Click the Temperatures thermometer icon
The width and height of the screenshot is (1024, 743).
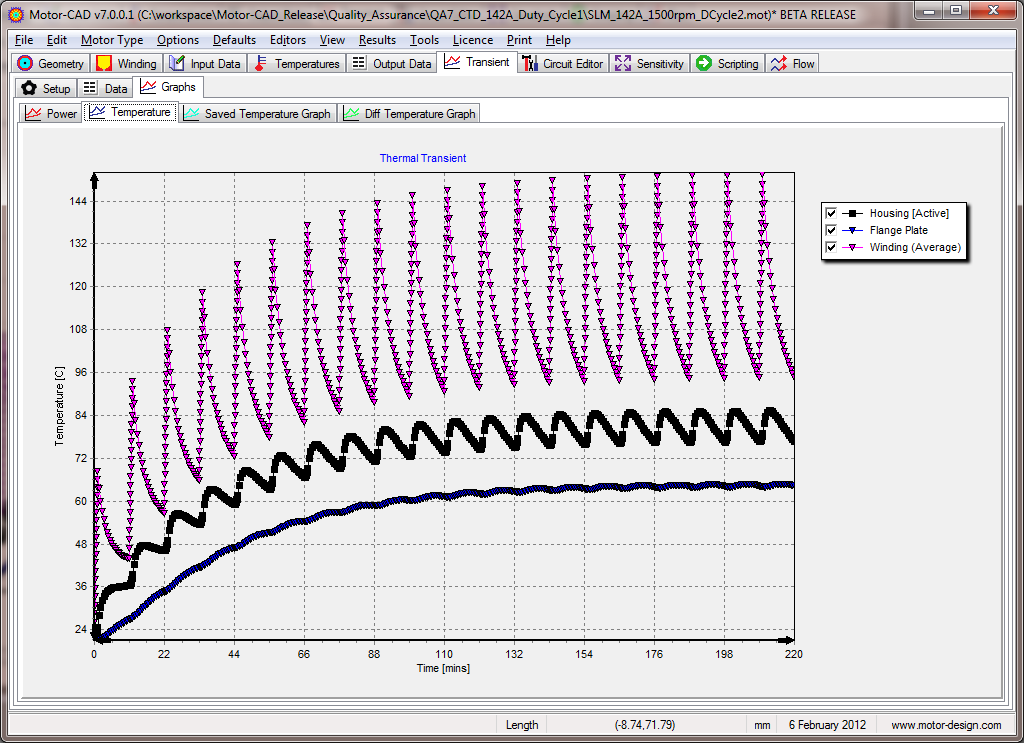(260, 63)
